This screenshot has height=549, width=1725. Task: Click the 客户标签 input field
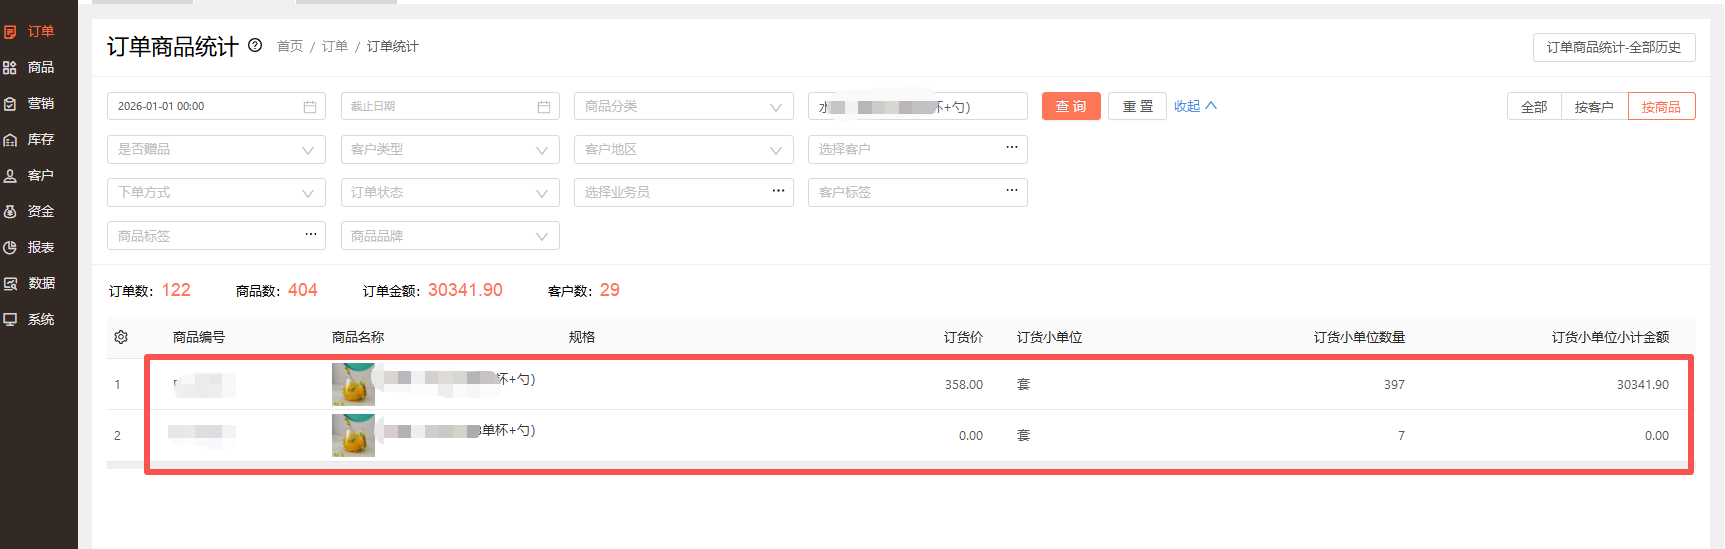[918, 192]
